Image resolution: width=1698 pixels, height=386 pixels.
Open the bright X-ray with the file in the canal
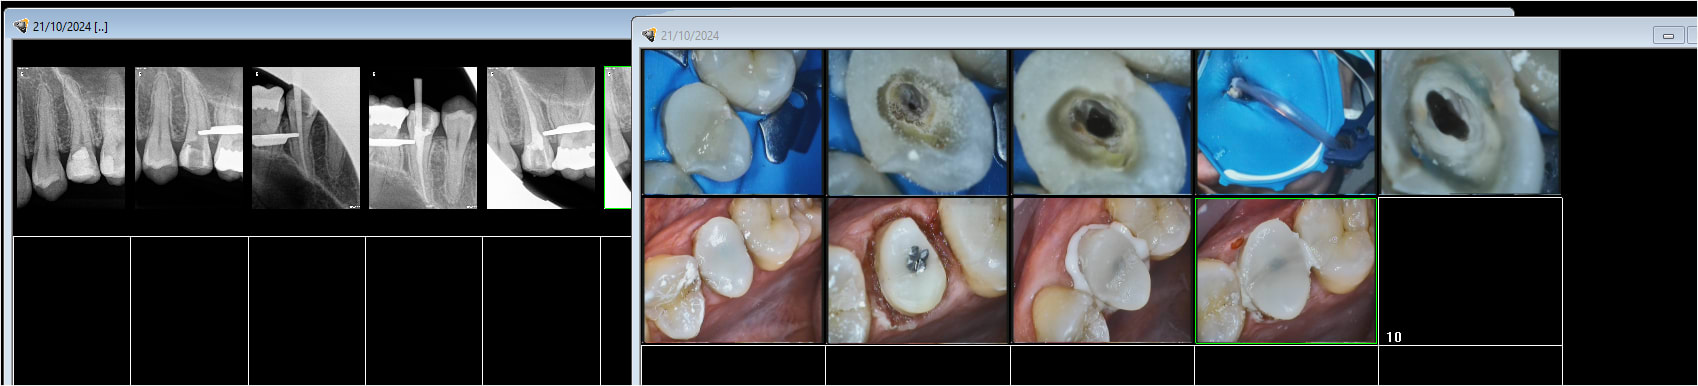click(423, 138)
